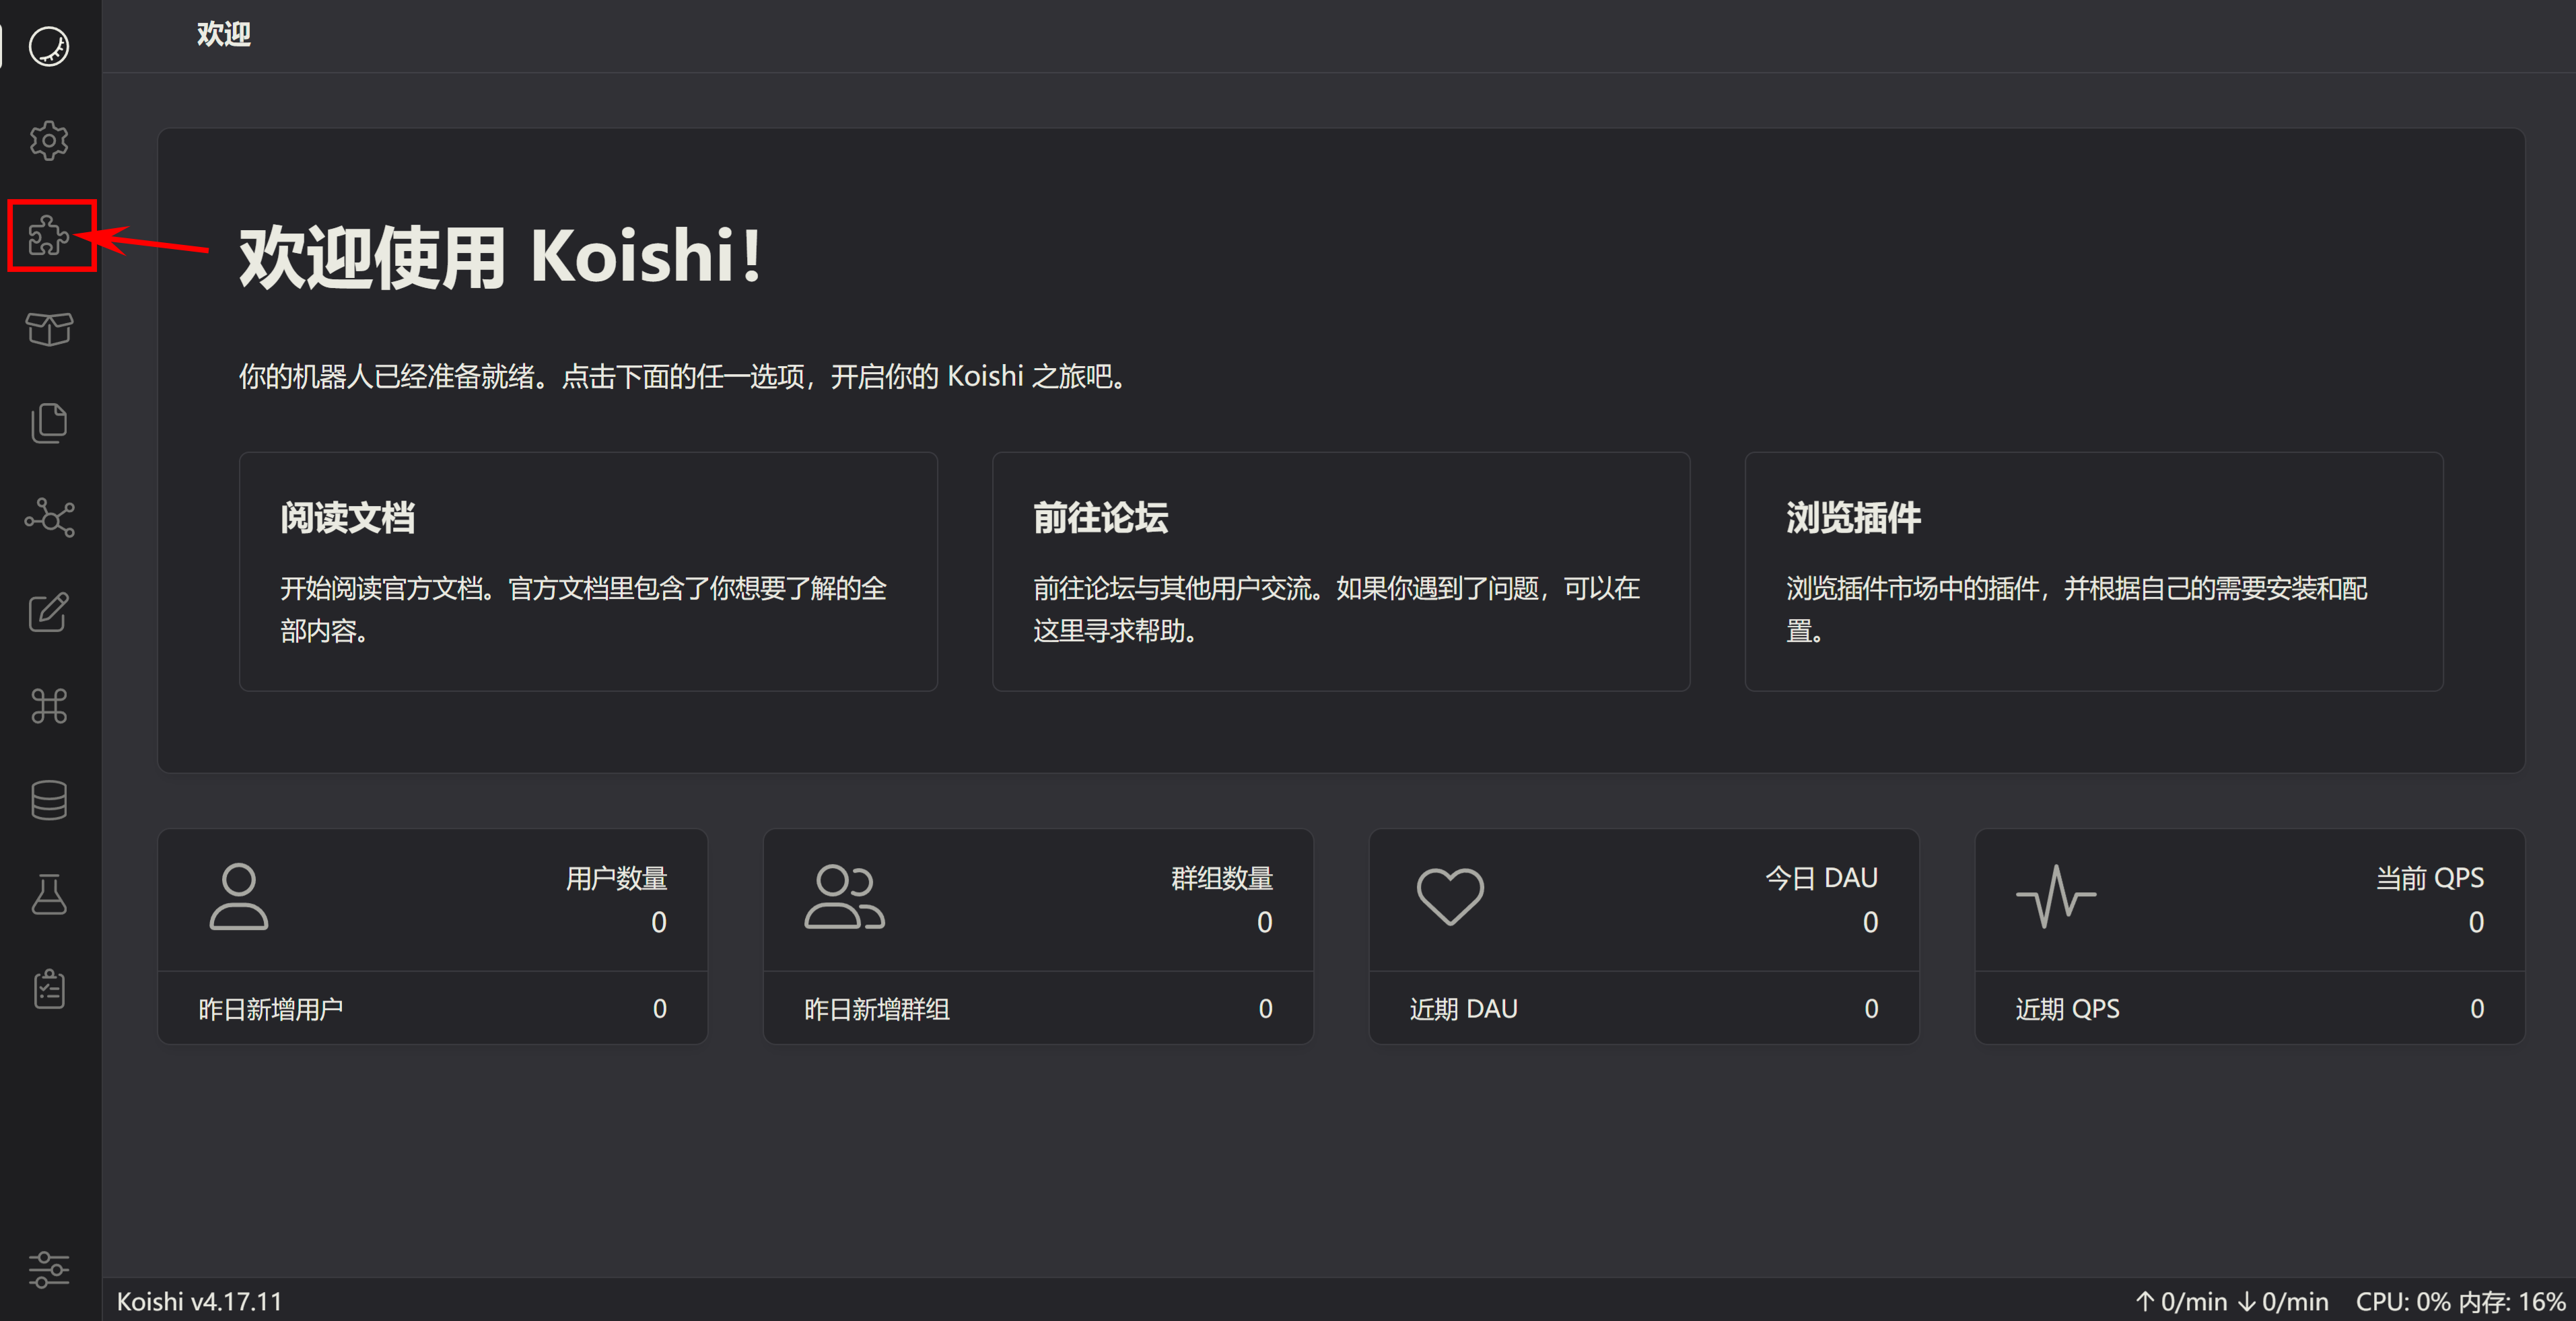Open the experiments flask icon
The image size is (2576, 1321).
[x=50, y=894]
